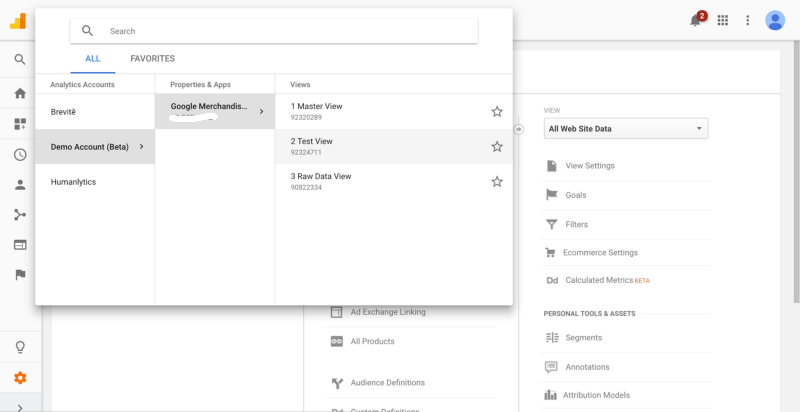Star the 2 Test View as favorite

pos(497,146)
